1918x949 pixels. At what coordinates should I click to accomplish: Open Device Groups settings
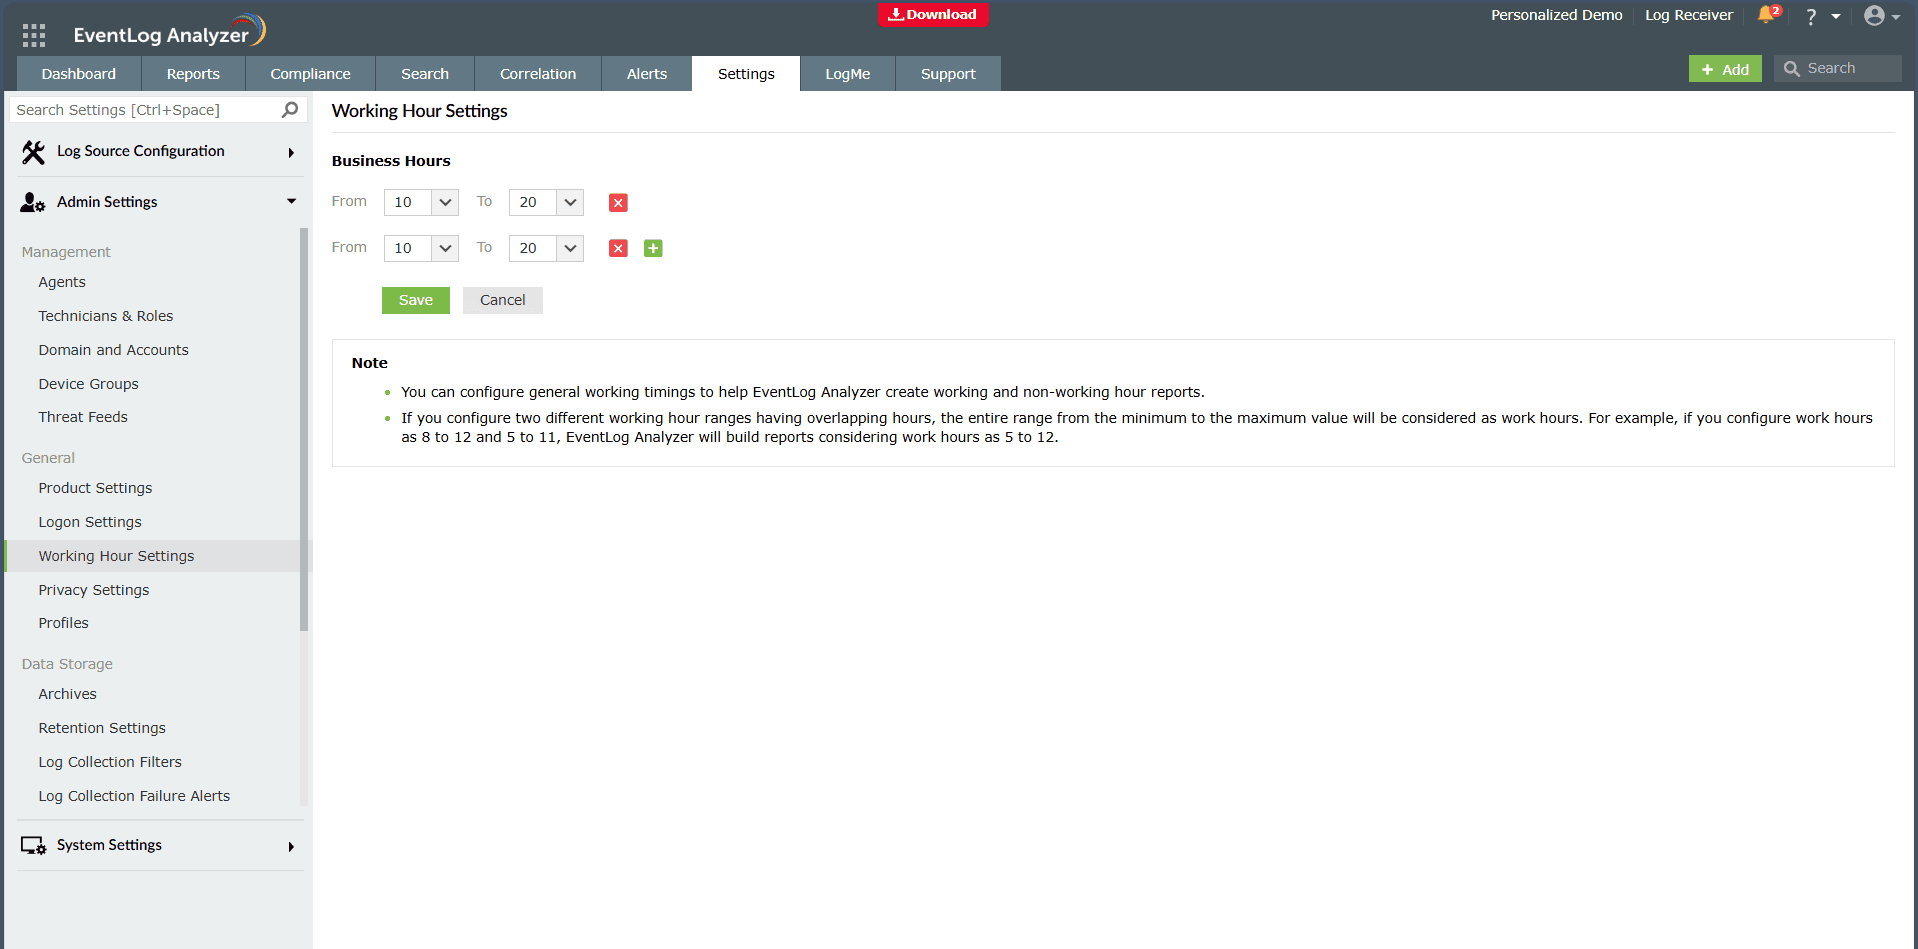[x=88, y=385]
